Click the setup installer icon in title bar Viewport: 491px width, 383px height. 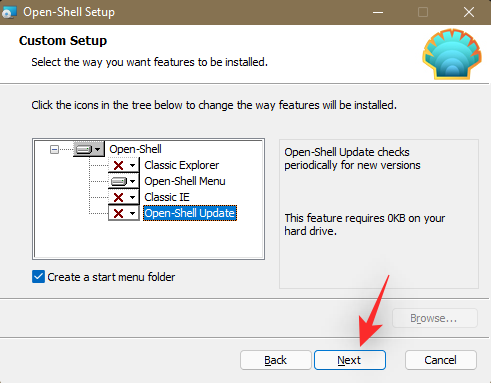[x=9, y=12]
